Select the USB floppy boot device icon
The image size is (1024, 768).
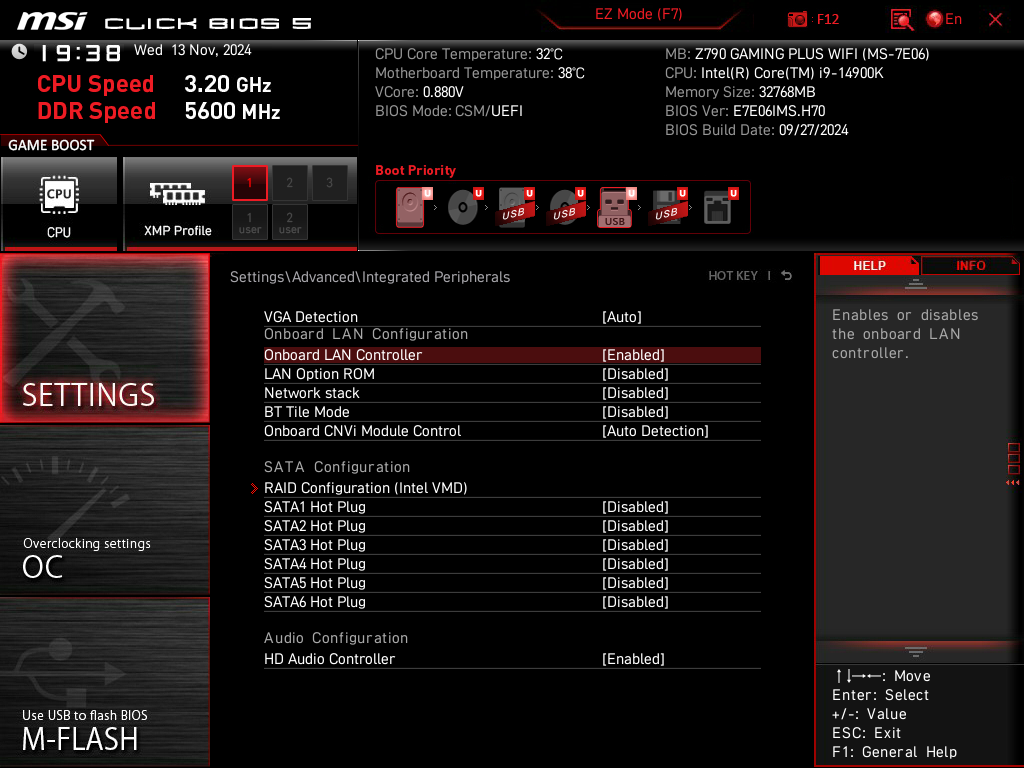coord(667,207)
